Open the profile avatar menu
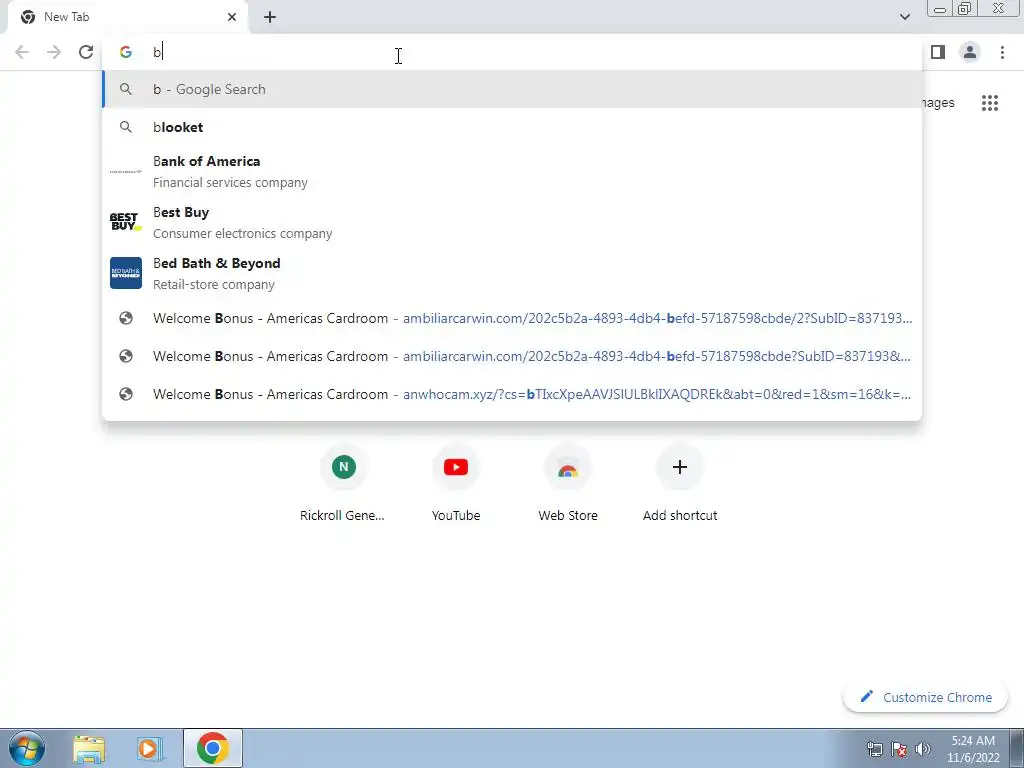 (970, 52)
